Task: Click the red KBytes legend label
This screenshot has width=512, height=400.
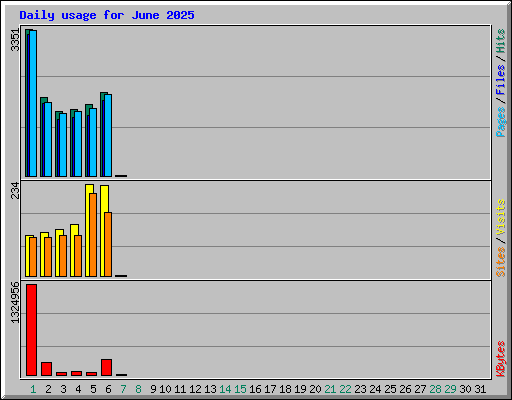Action: click(x=500, y=359)
